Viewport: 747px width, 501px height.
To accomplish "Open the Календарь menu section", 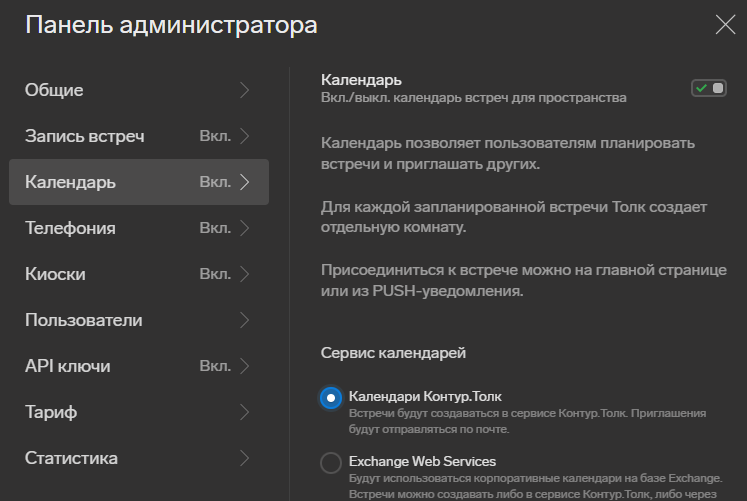I will [x=139, y=182].
